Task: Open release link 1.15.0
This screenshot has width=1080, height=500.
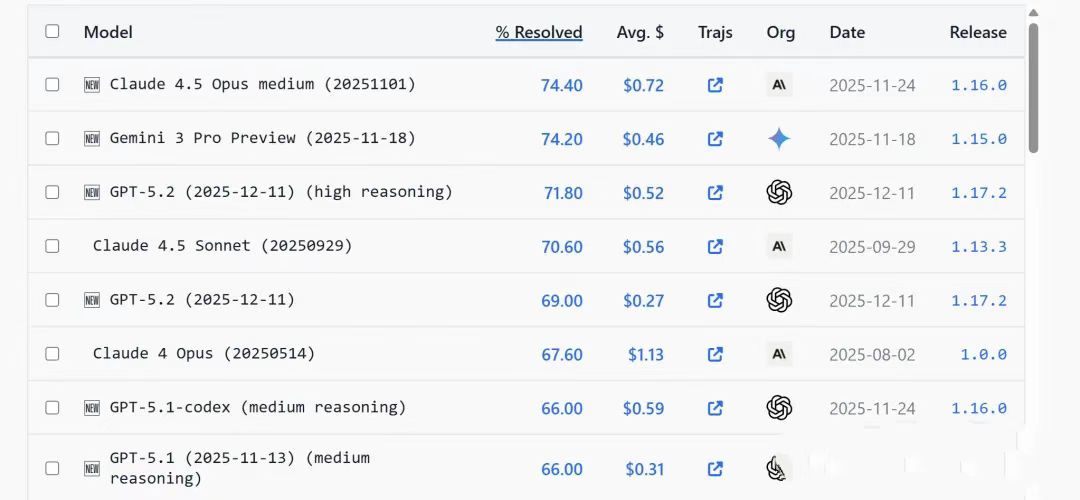Action: [x=979, y=139]
